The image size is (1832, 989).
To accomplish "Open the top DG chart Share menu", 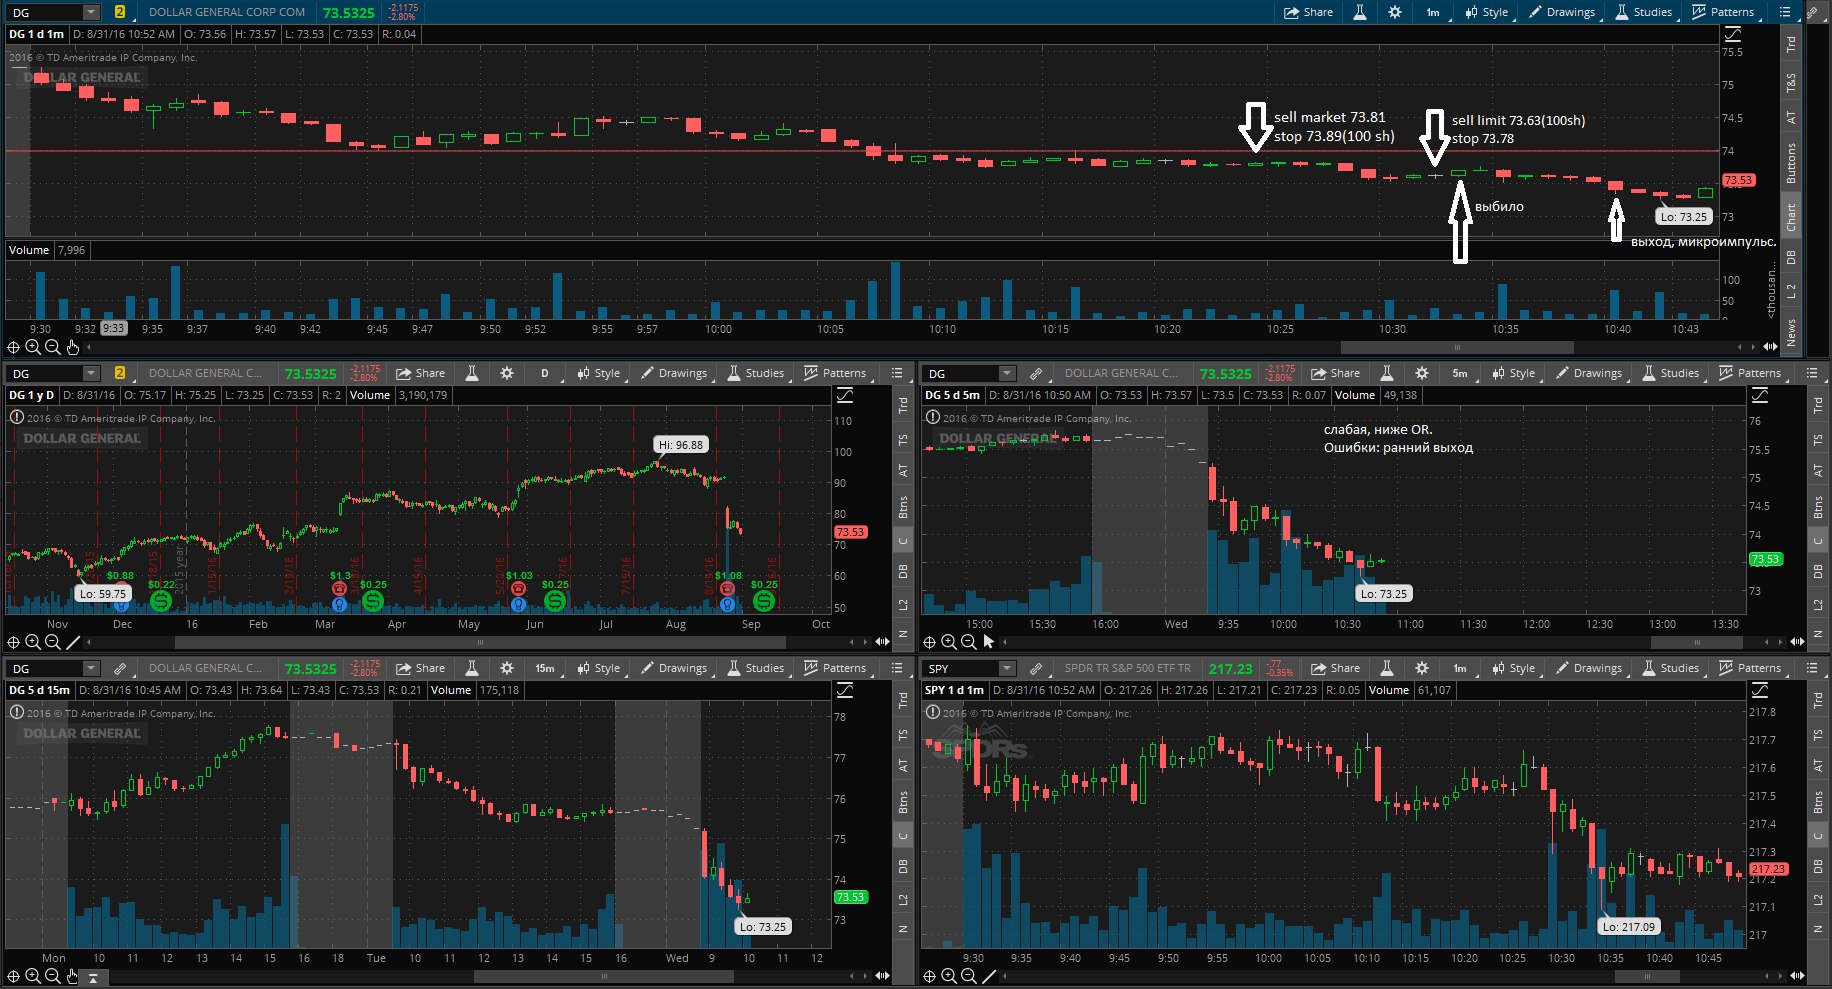I will (x=1308, y=12).
